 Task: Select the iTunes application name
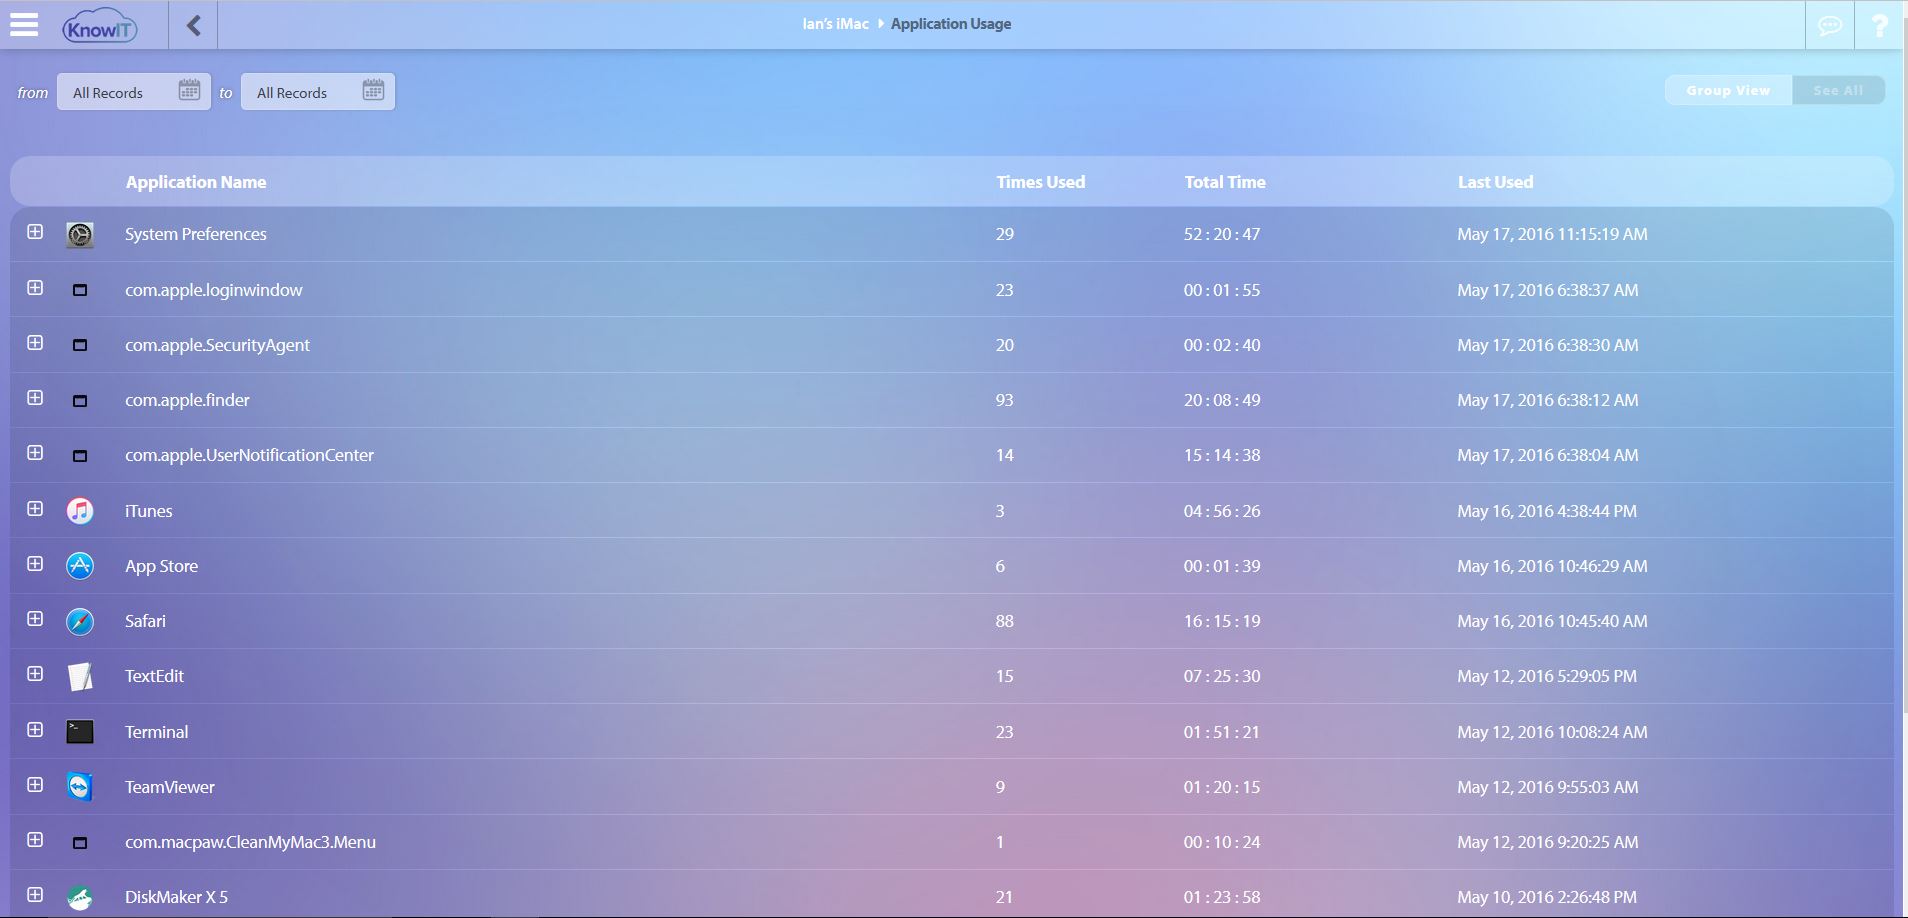[148, 511]
